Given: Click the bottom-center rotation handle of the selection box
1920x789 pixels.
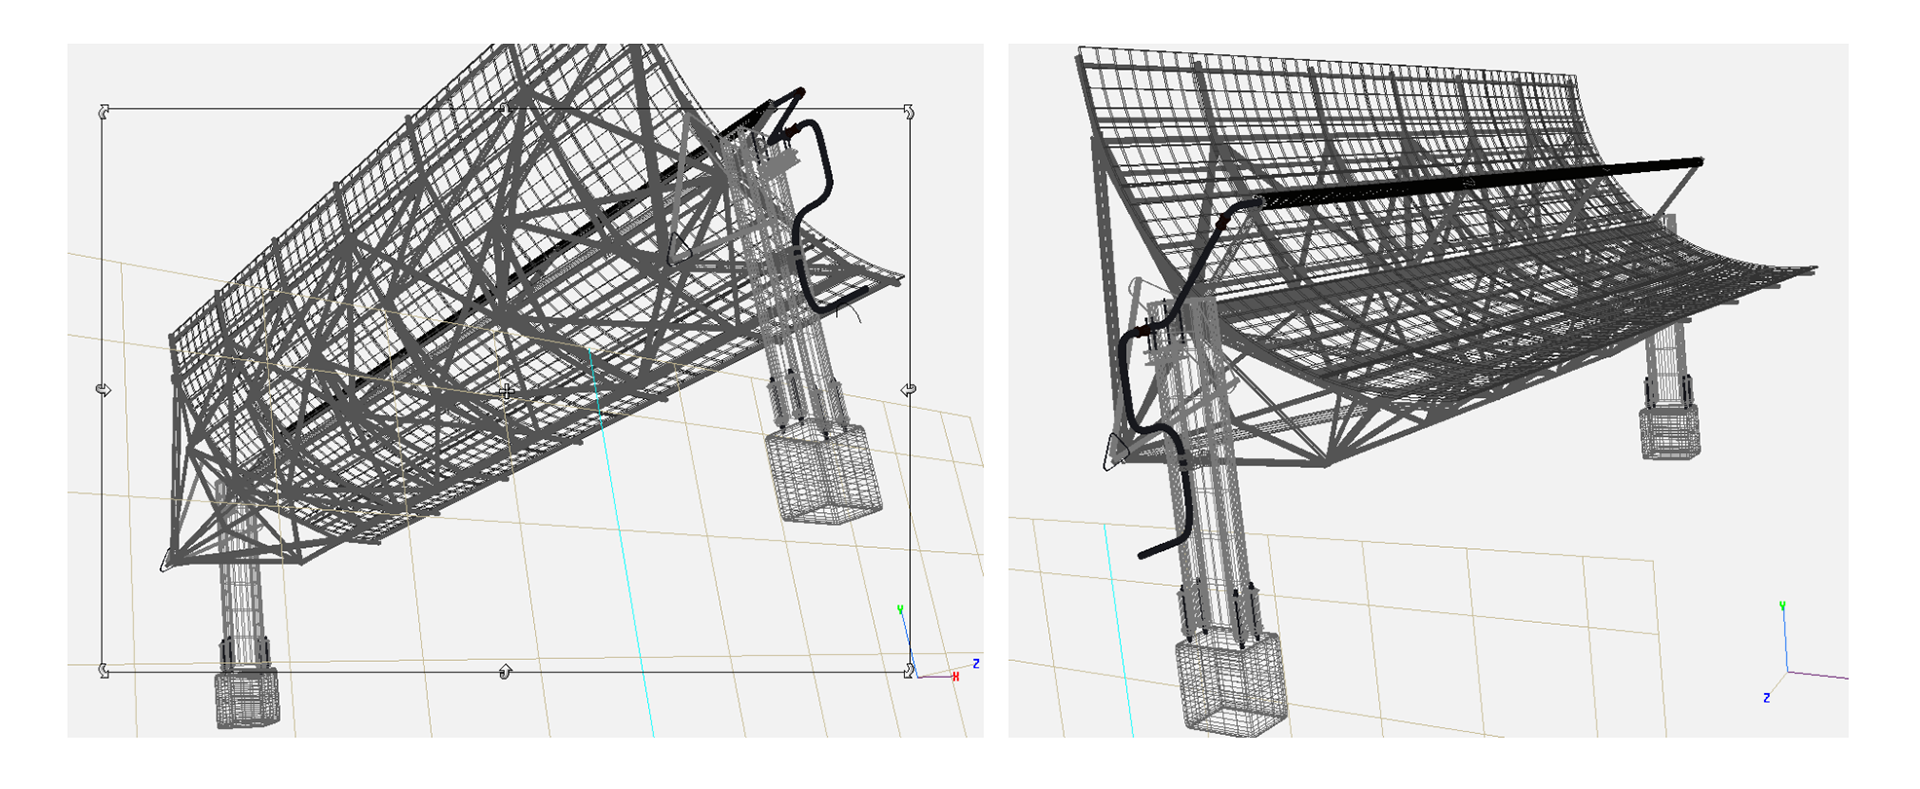Looking at the screenshot, I should 505,671.
